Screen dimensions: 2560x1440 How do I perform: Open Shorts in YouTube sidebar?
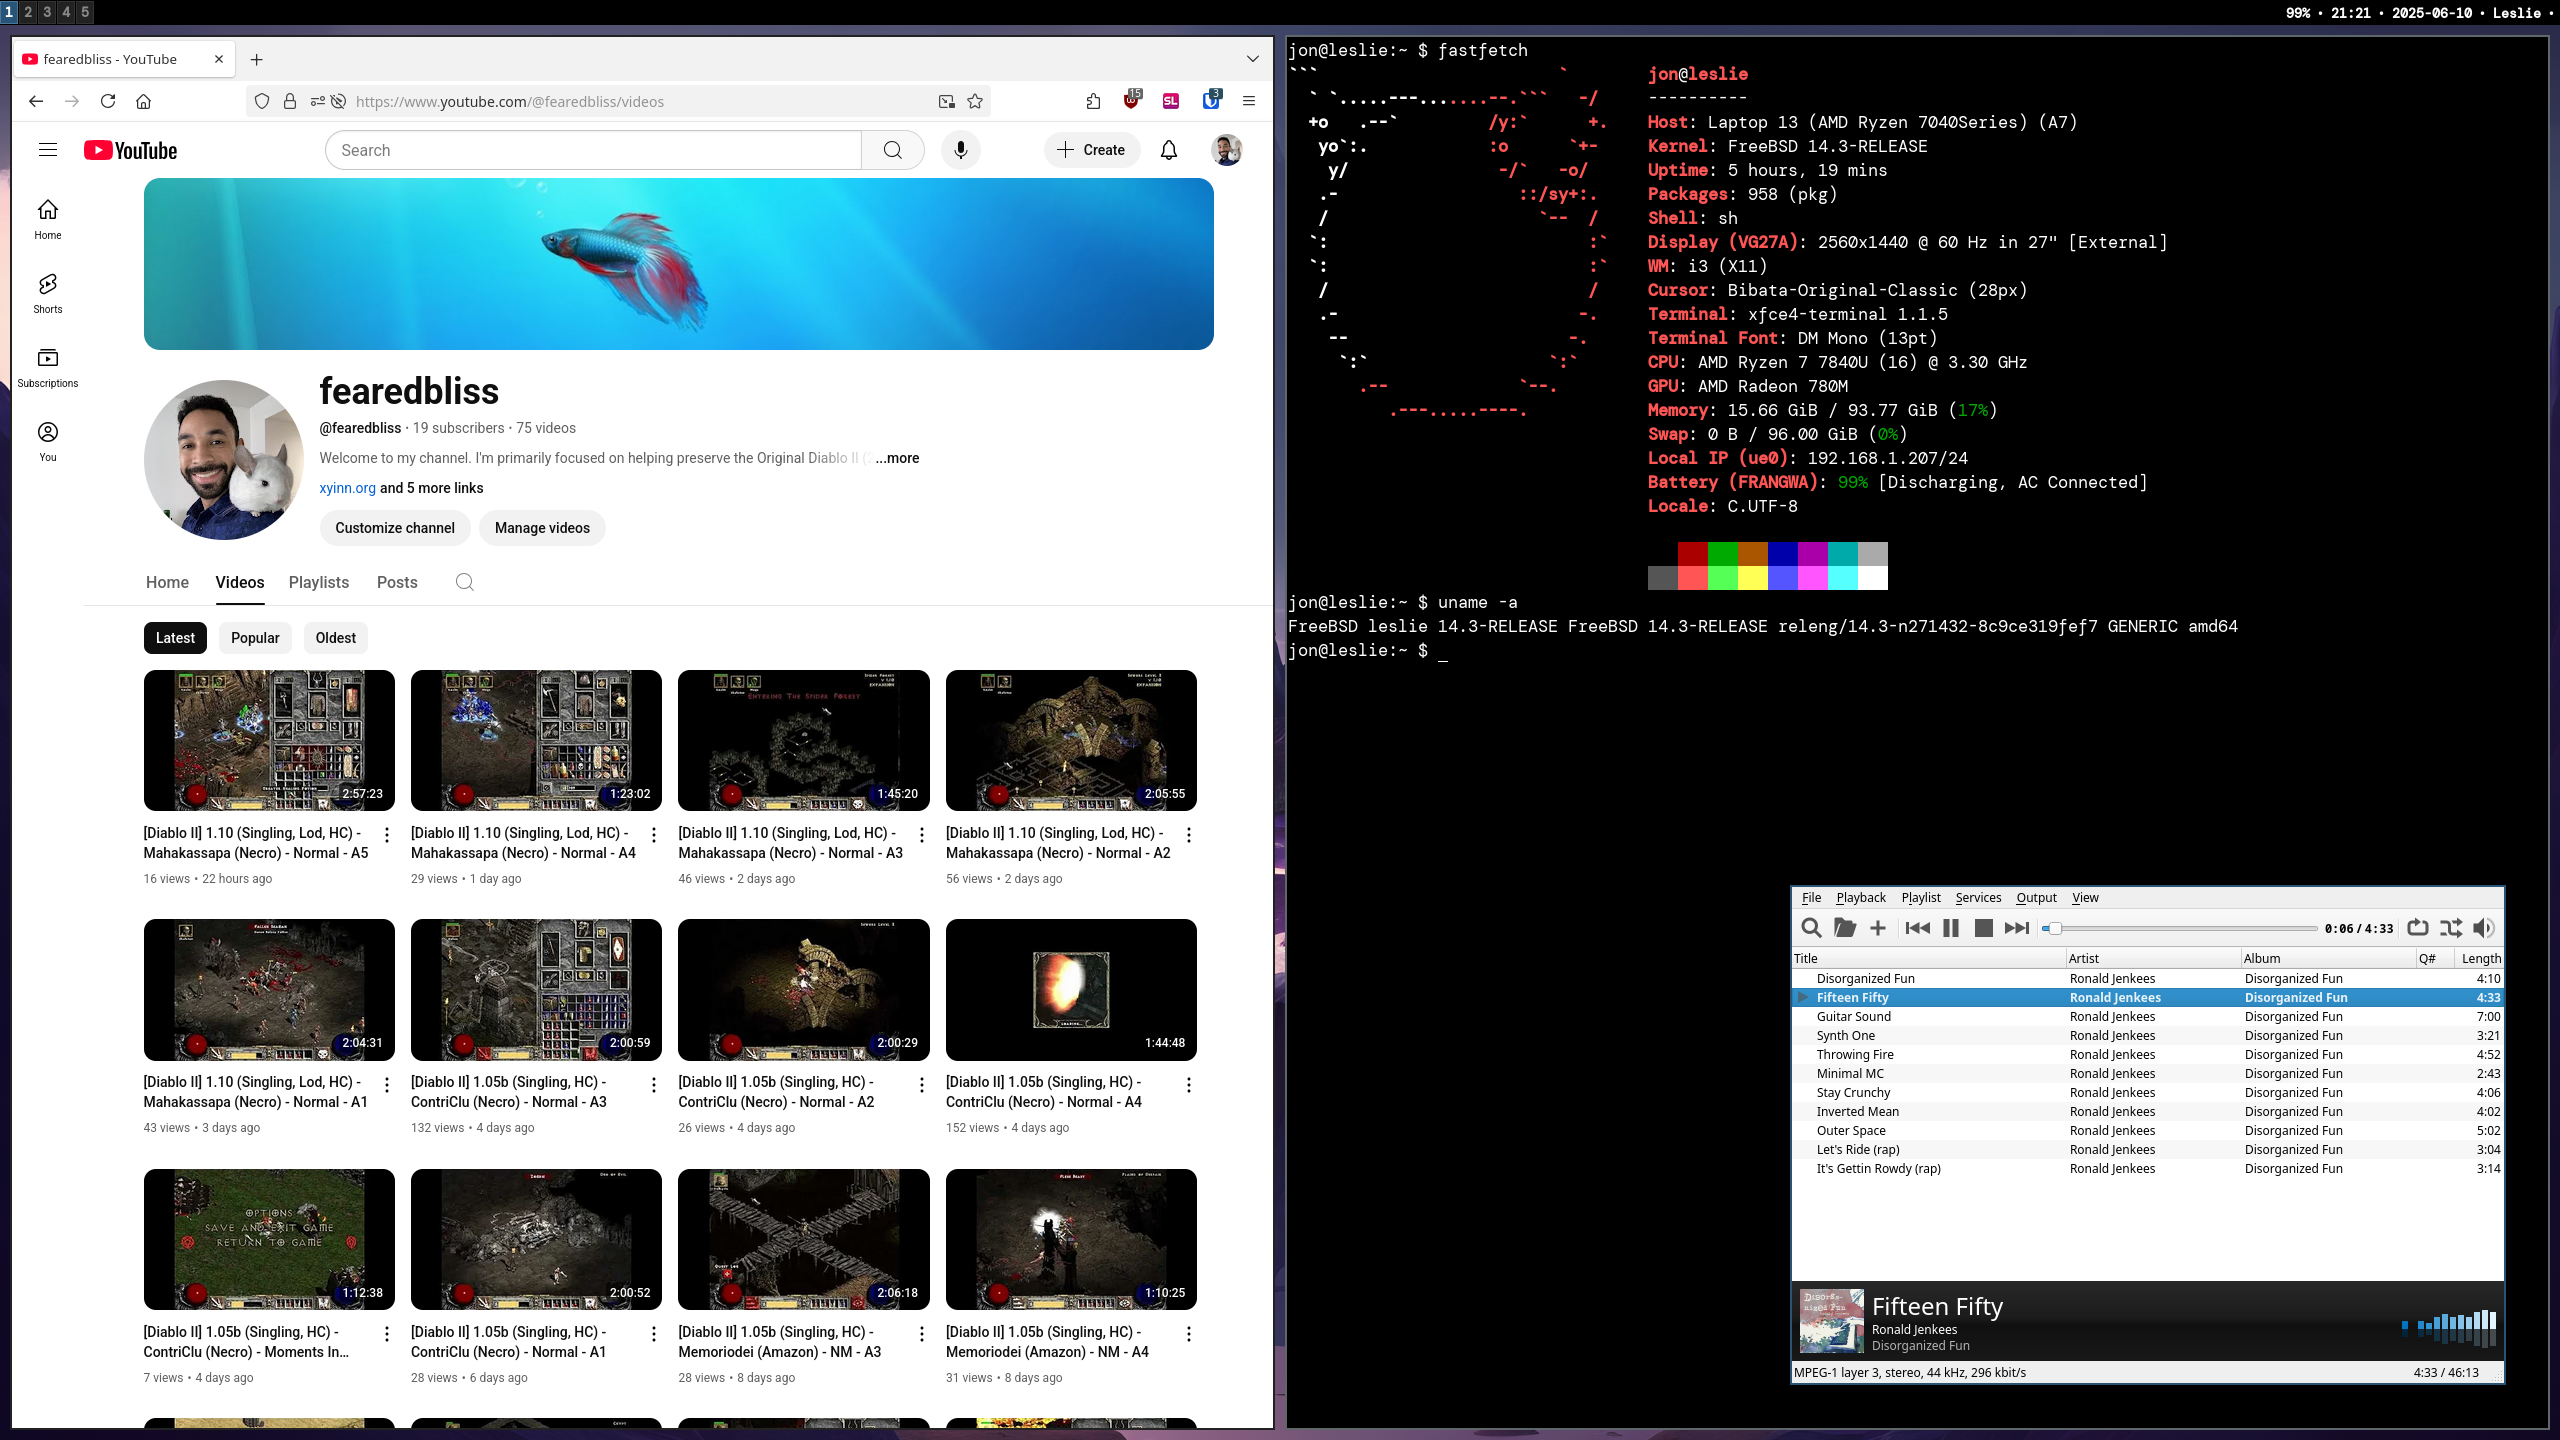[47, 293]
